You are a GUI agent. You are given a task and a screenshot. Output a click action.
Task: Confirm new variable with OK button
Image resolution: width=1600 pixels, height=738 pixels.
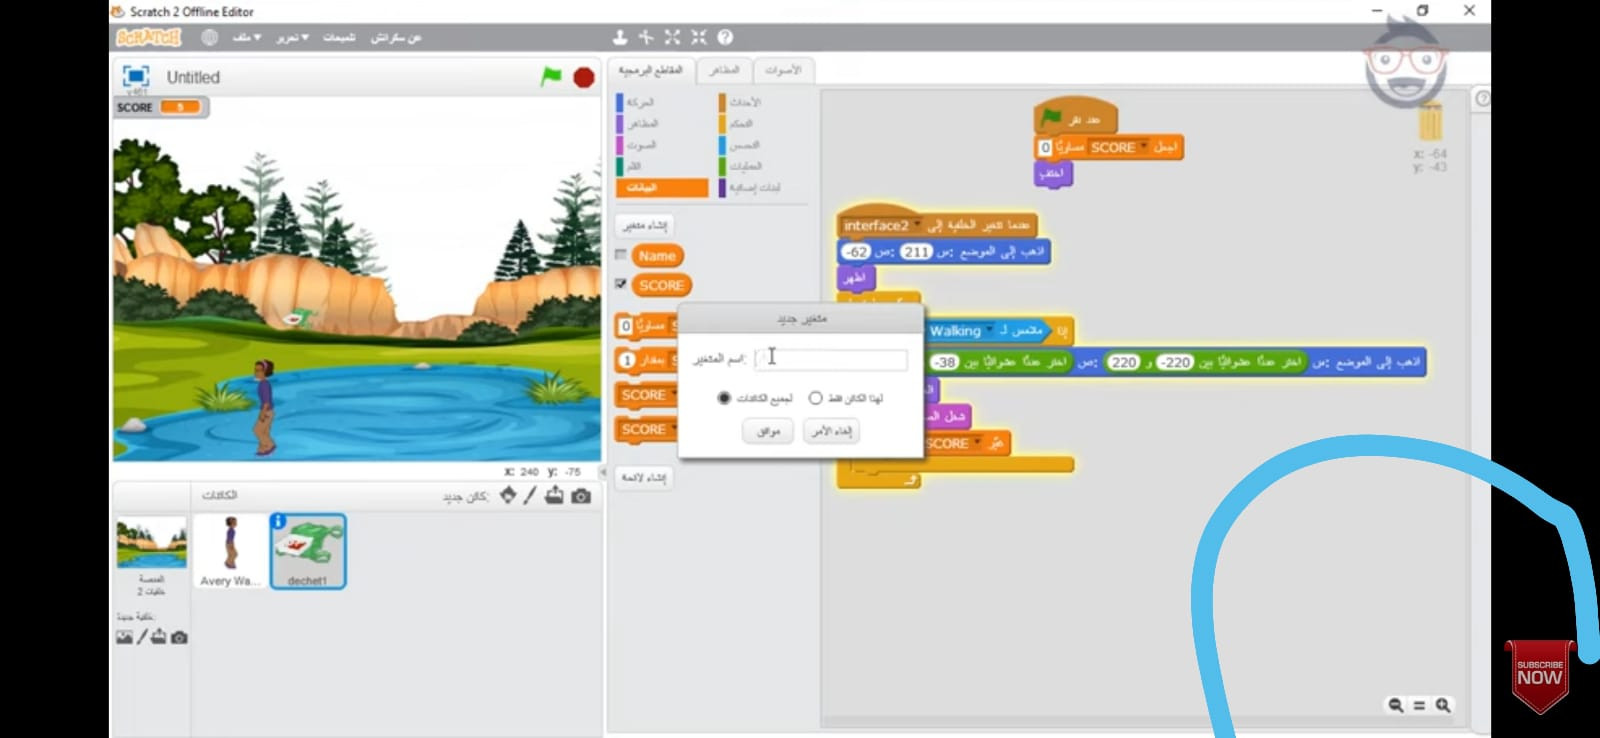[x=768, y=431]
